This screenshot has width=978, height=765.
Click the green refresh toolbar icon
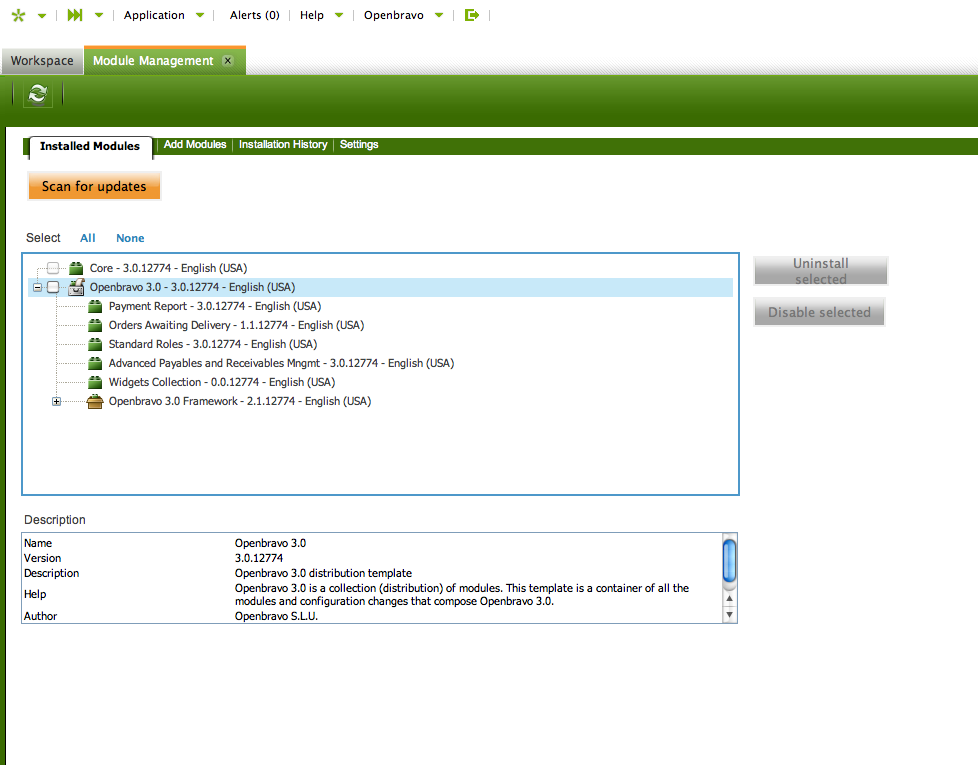[38, 94]
